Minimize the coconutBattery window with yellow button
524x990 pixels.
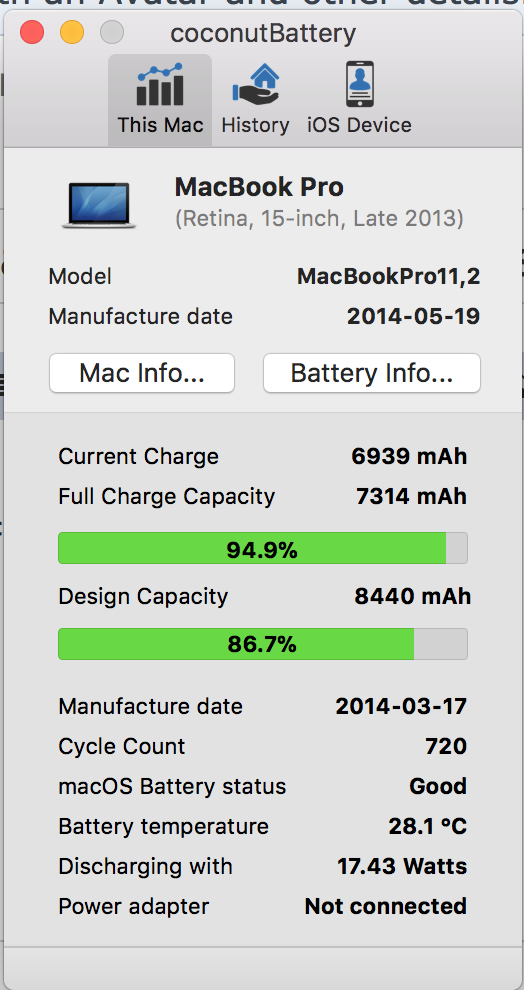pyautogui.click(x=72, y=32)
